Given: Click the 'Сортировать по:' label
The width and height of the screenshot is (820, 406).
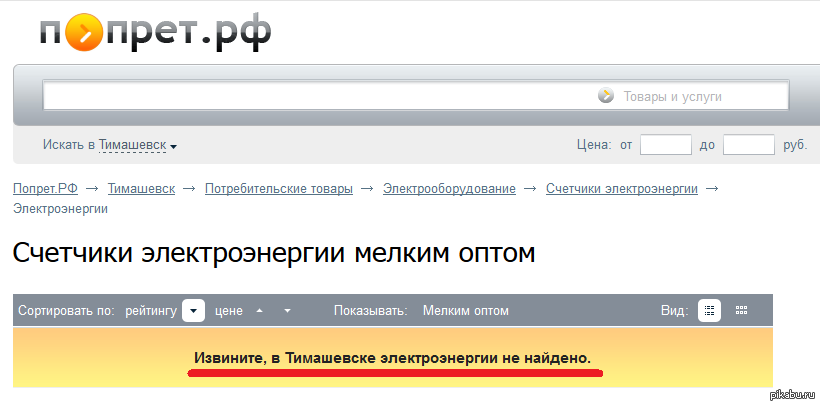Looking at the screenshot, I should [x=66, y=311].
